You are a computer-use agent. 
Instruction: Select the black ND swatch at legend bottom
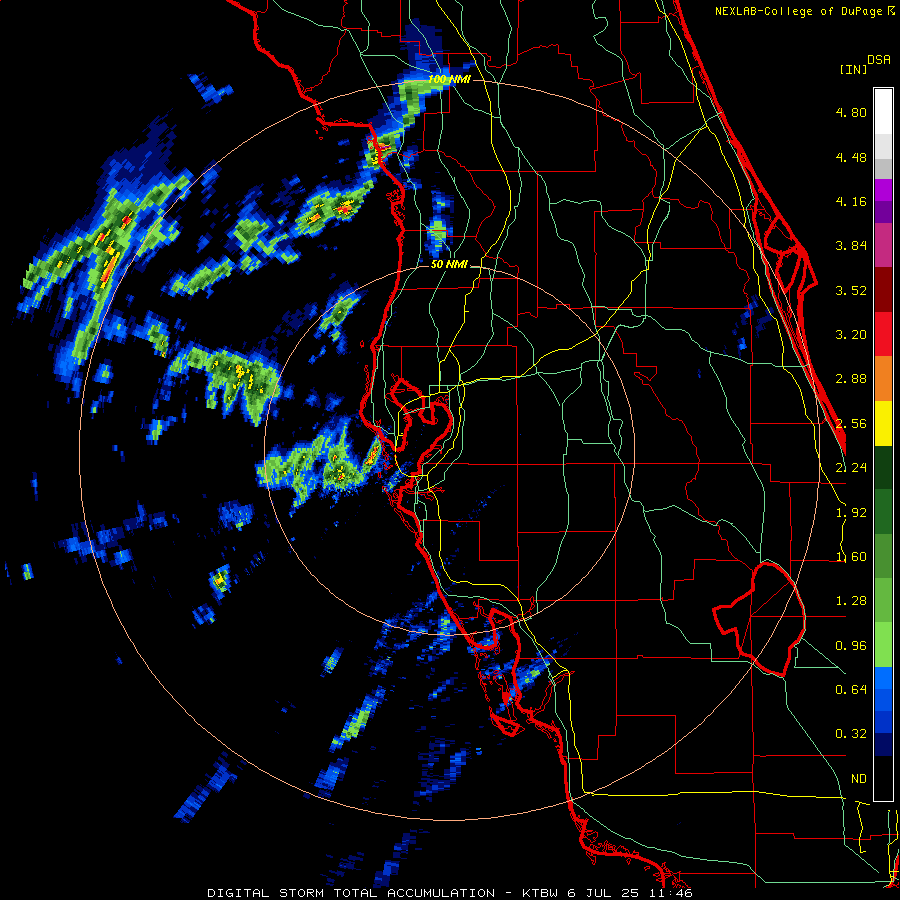pos(883,778)
